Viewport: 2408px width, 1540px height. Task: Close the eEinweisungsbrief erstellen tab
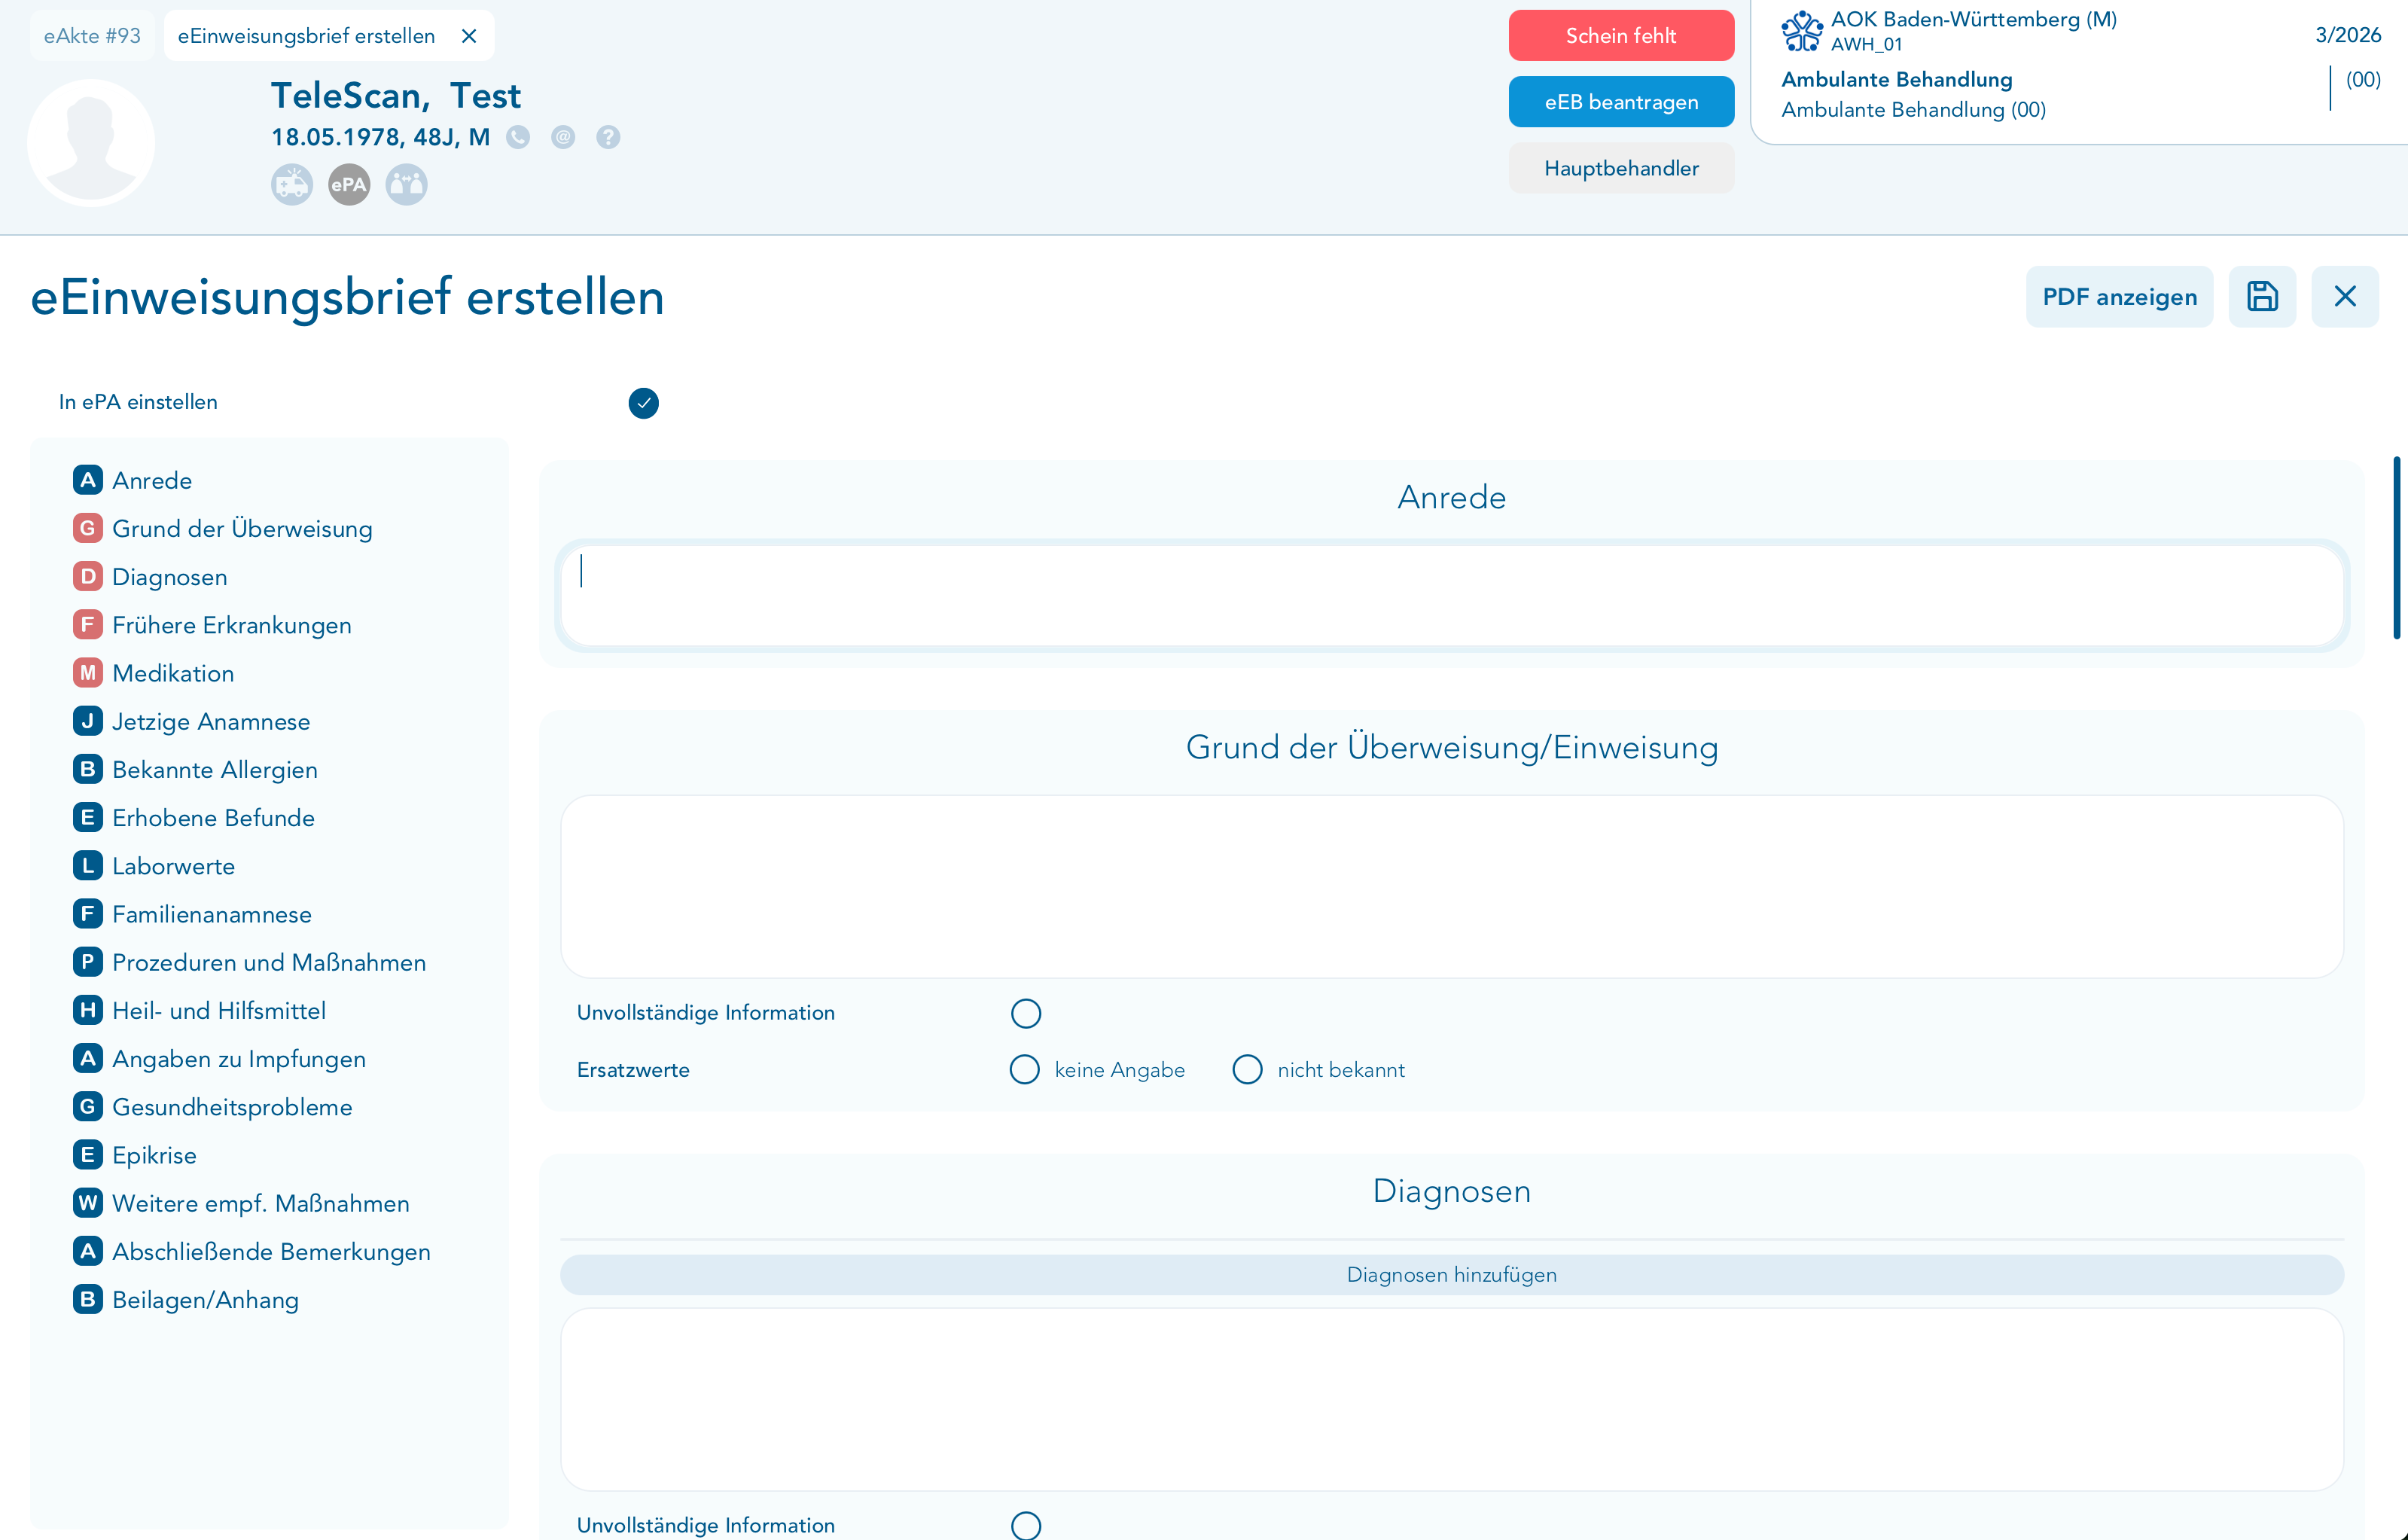click(x=469, y=36)
